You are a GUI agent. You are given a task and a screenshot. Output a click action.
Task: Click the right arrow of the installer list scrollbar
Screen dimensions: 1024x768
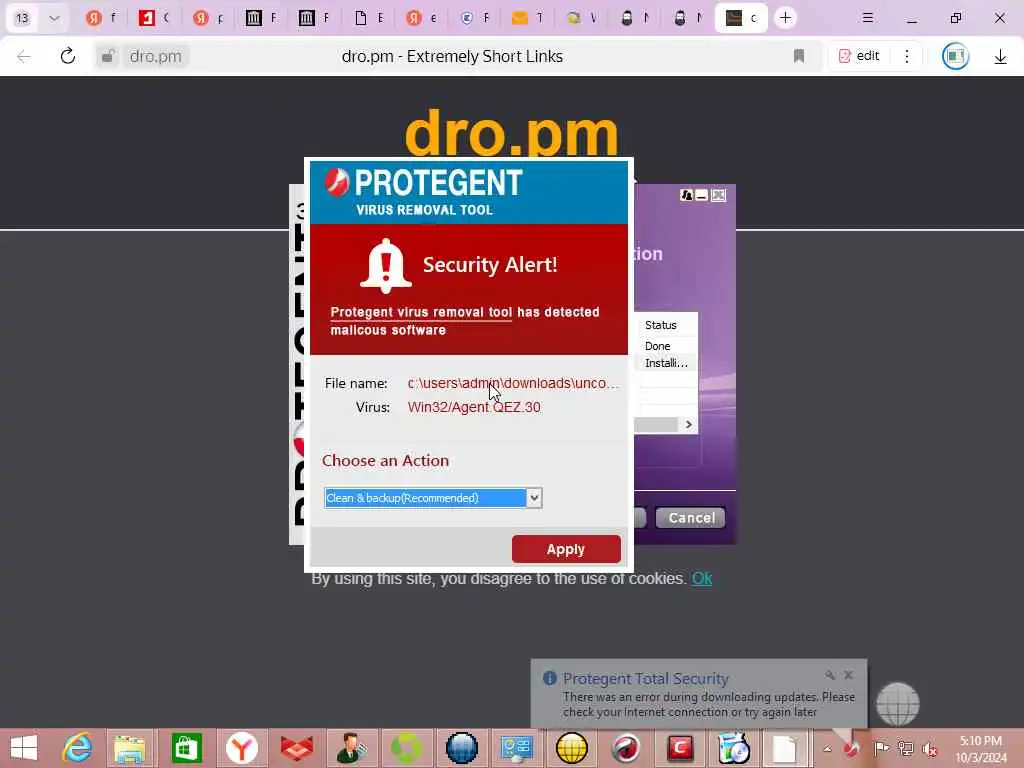688,424
